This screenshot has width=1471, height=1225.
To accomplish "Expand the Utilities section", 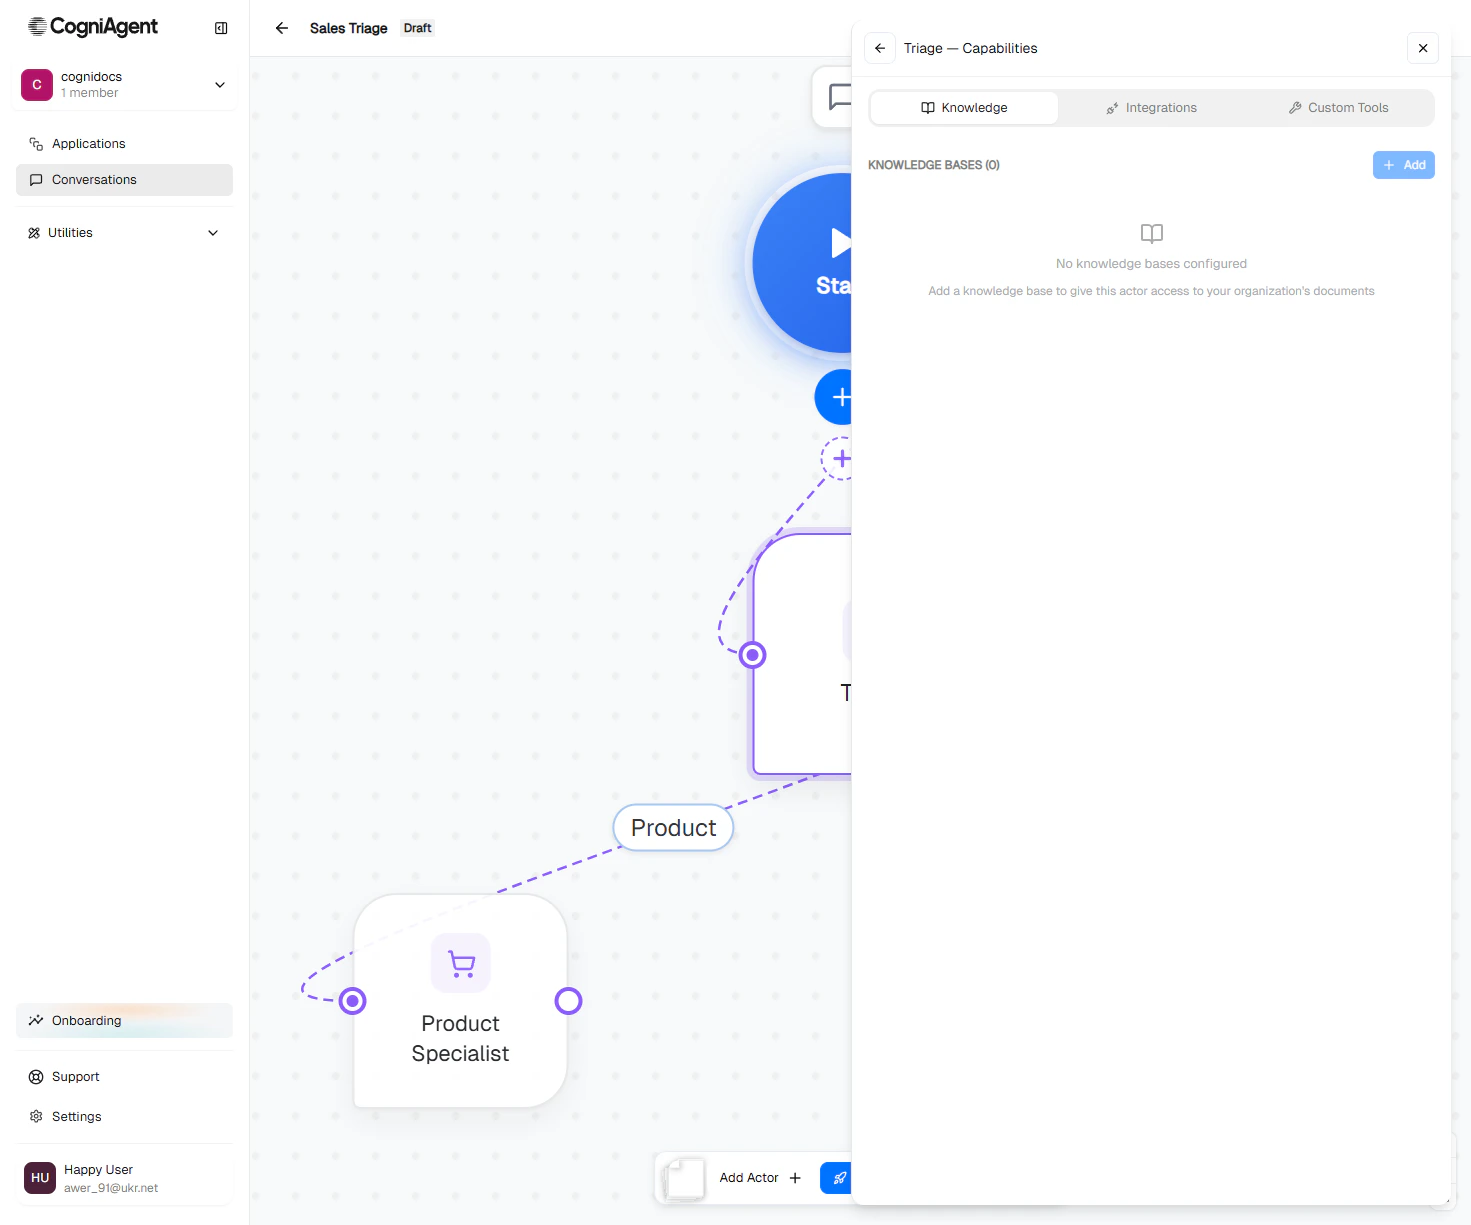I will (x=124, y=233).
